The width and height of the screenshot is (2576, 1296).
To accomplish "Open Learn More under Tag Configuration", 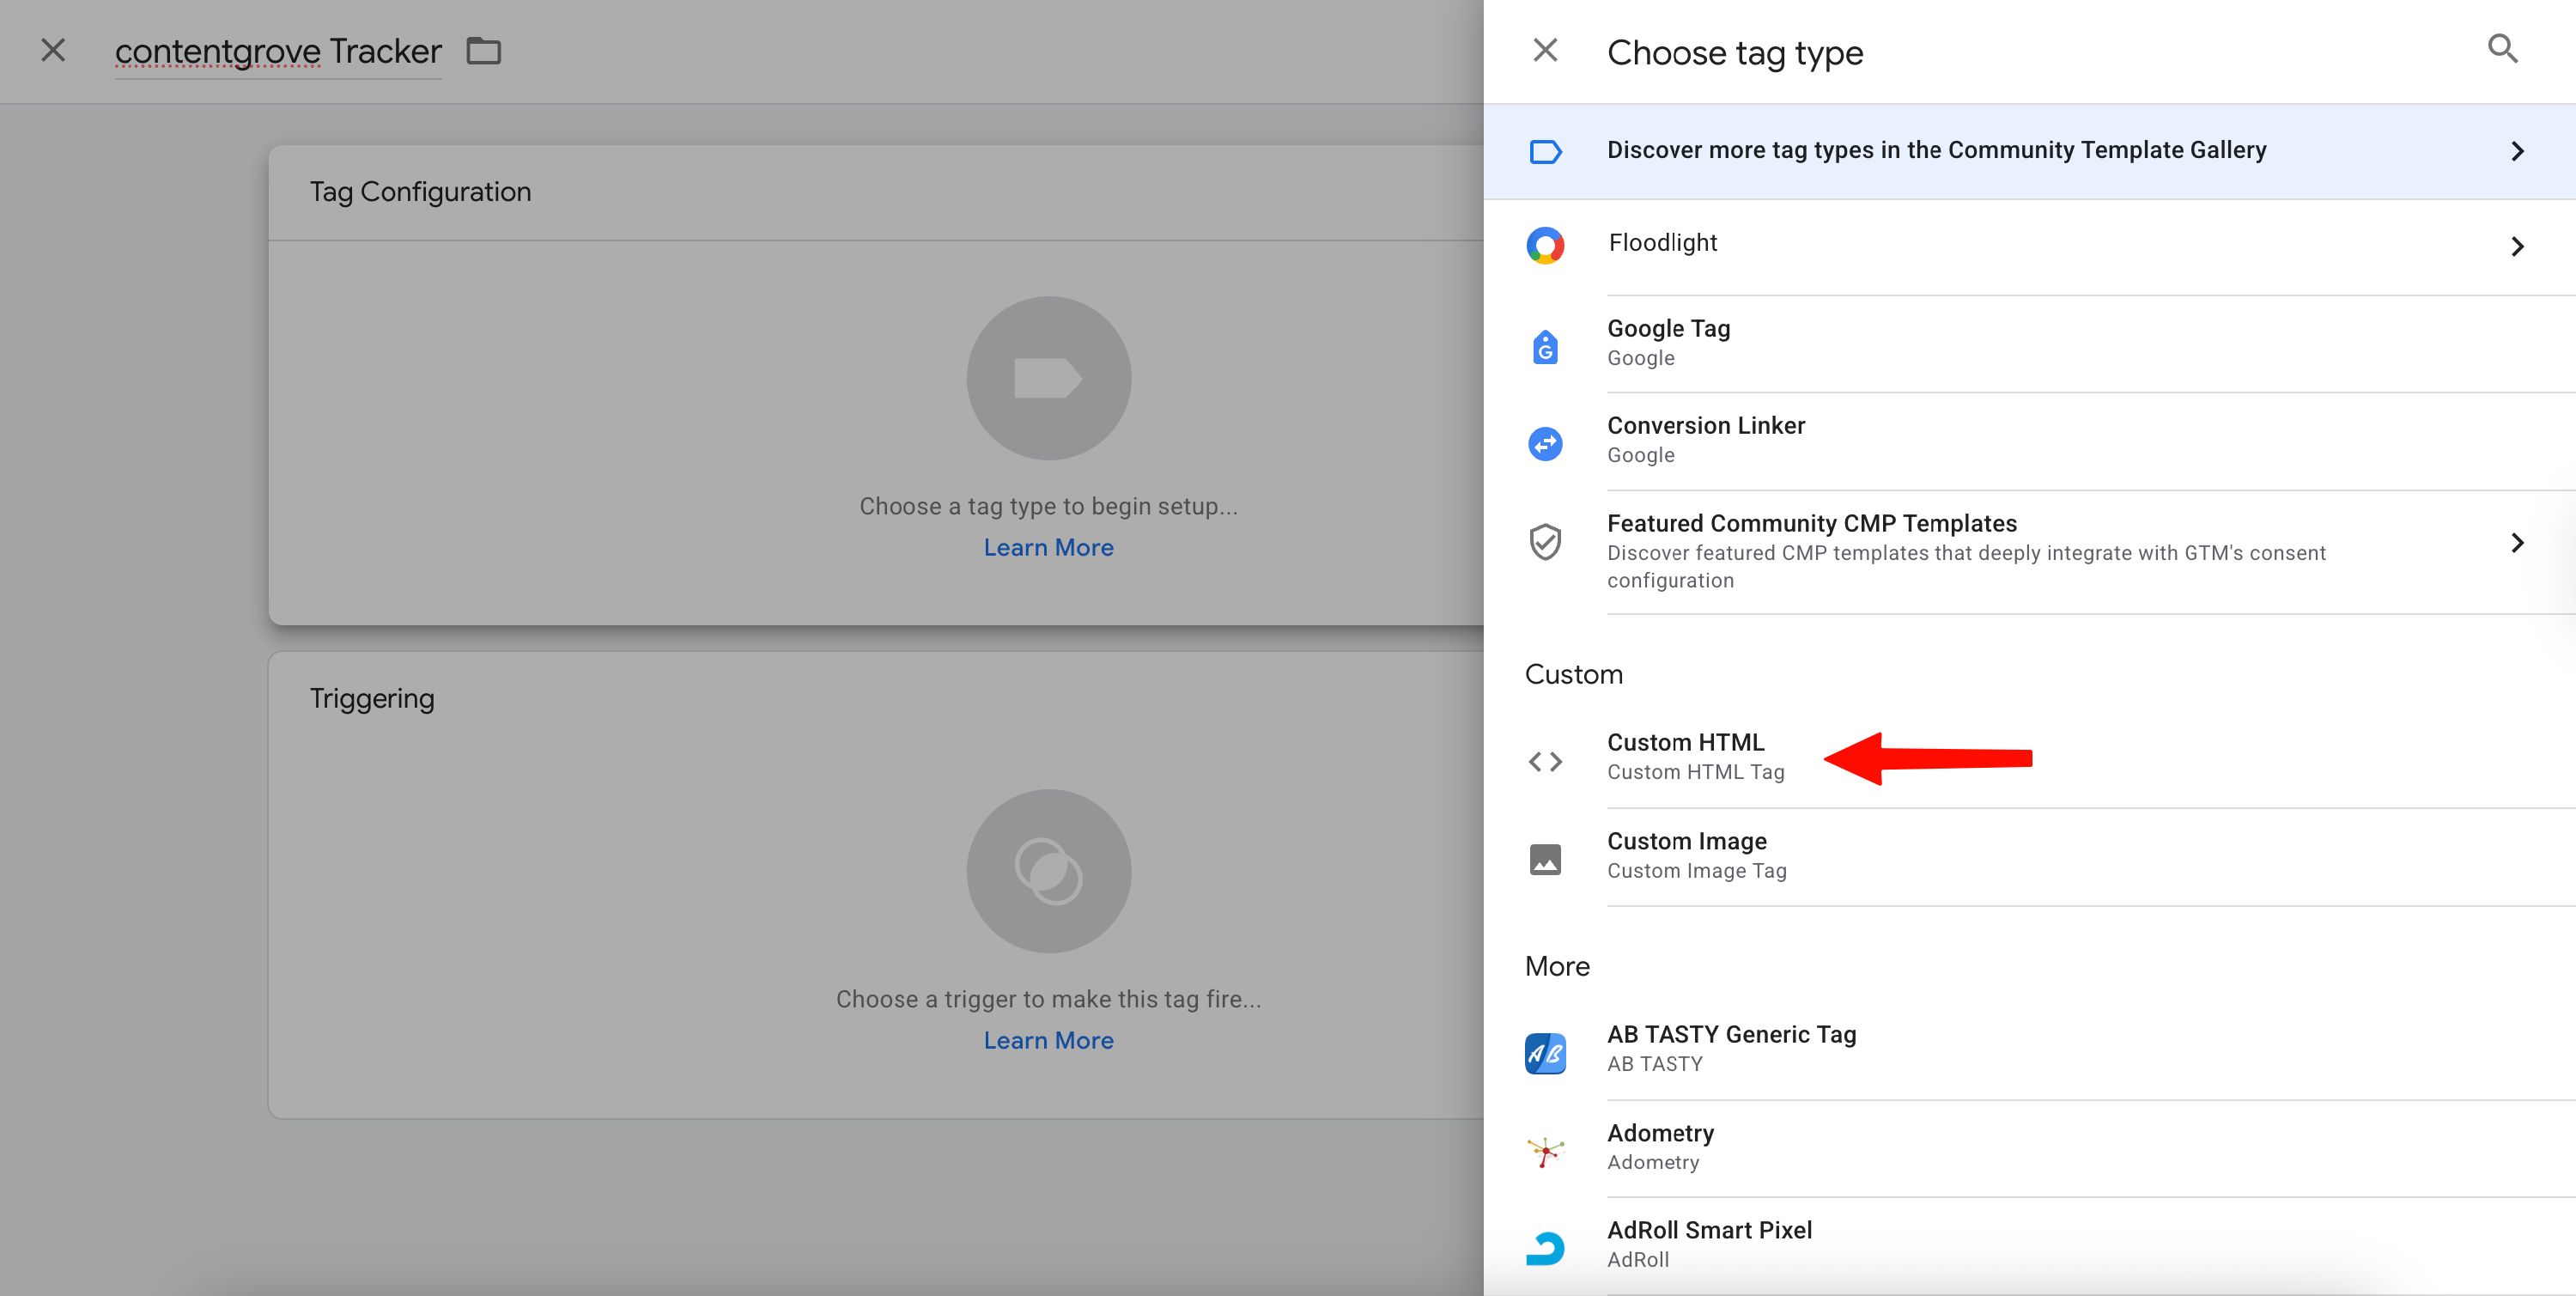I will pos(1048,547).
